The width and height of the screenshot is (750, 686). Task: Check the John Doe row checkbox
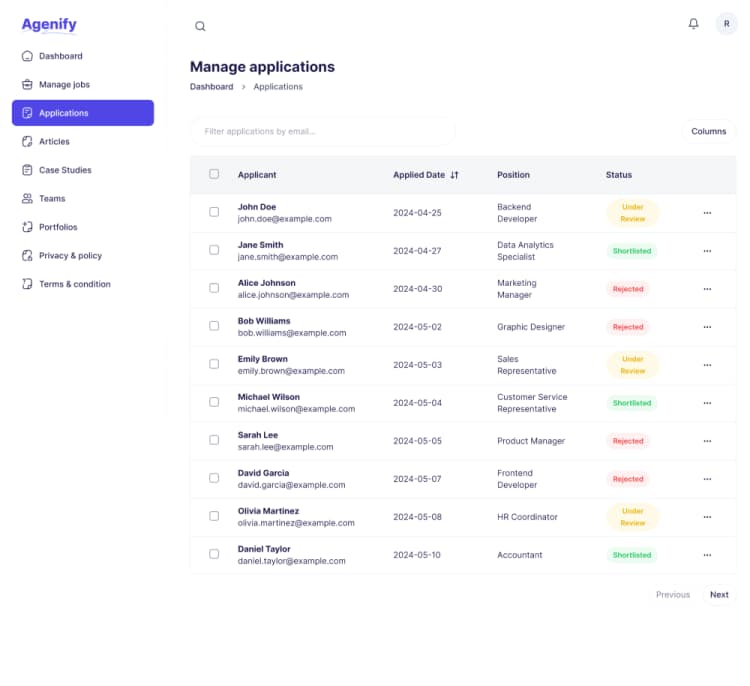(x=214, y=212)
